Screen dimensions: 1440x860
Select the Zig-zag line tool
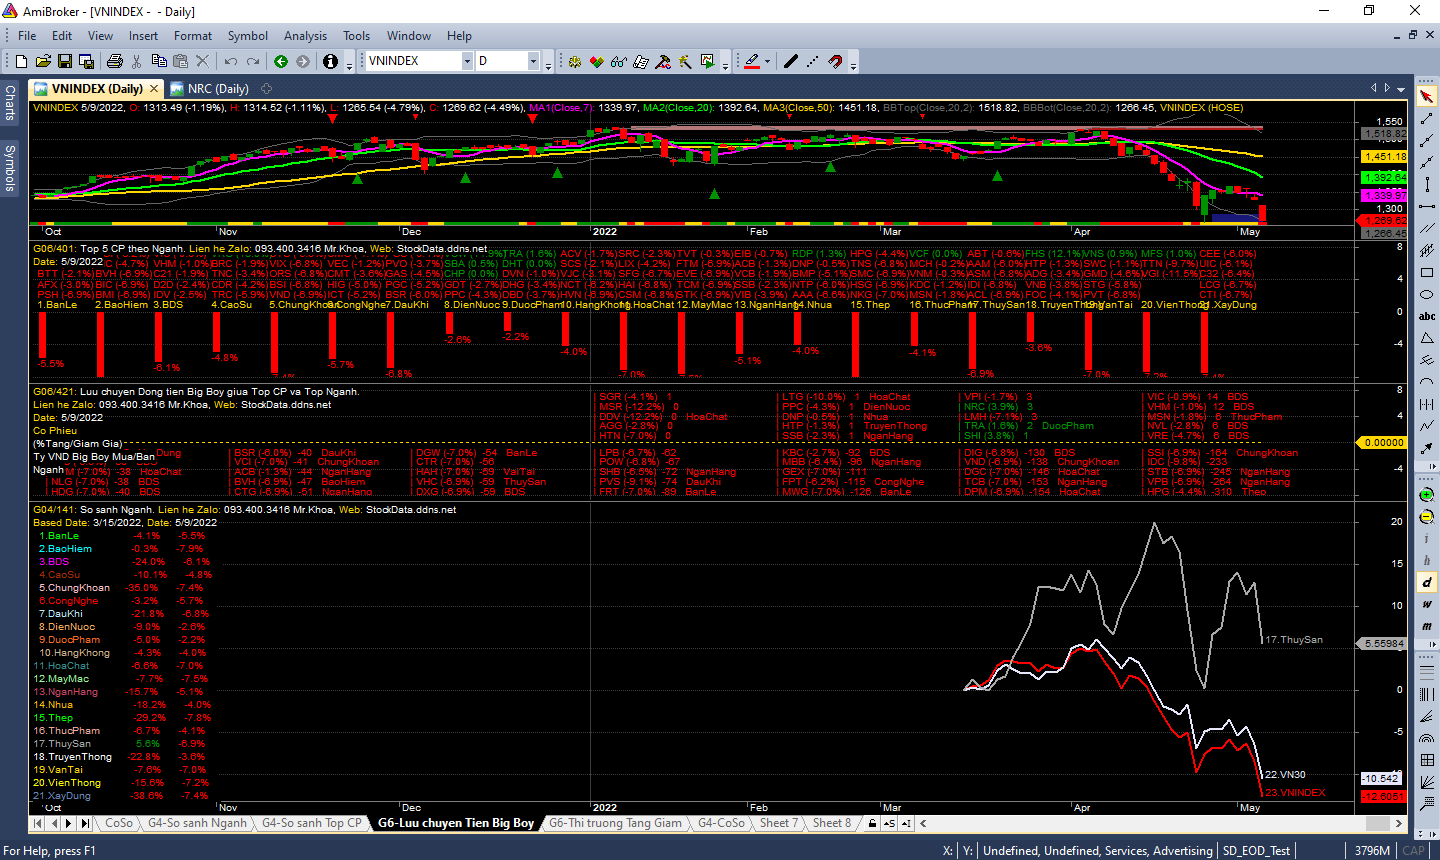[1427, 426]
